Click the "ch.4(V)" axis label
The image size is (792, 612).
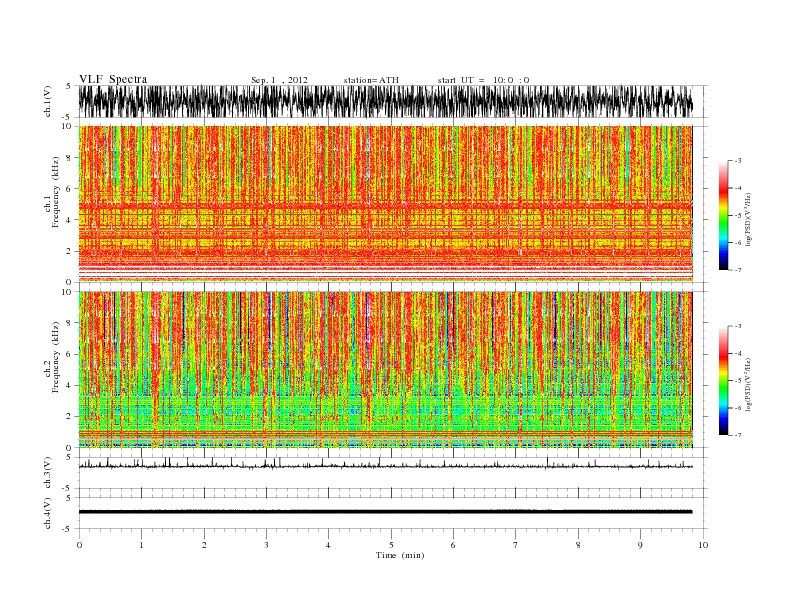point(48,513)
